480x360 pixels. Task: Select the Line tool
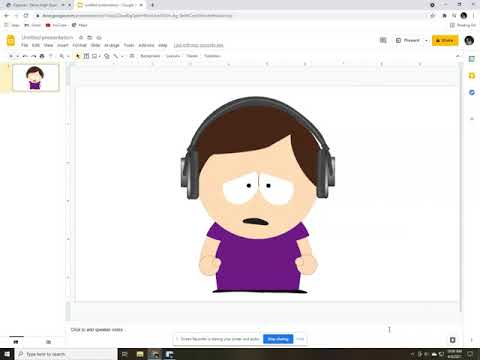(116, 56)
